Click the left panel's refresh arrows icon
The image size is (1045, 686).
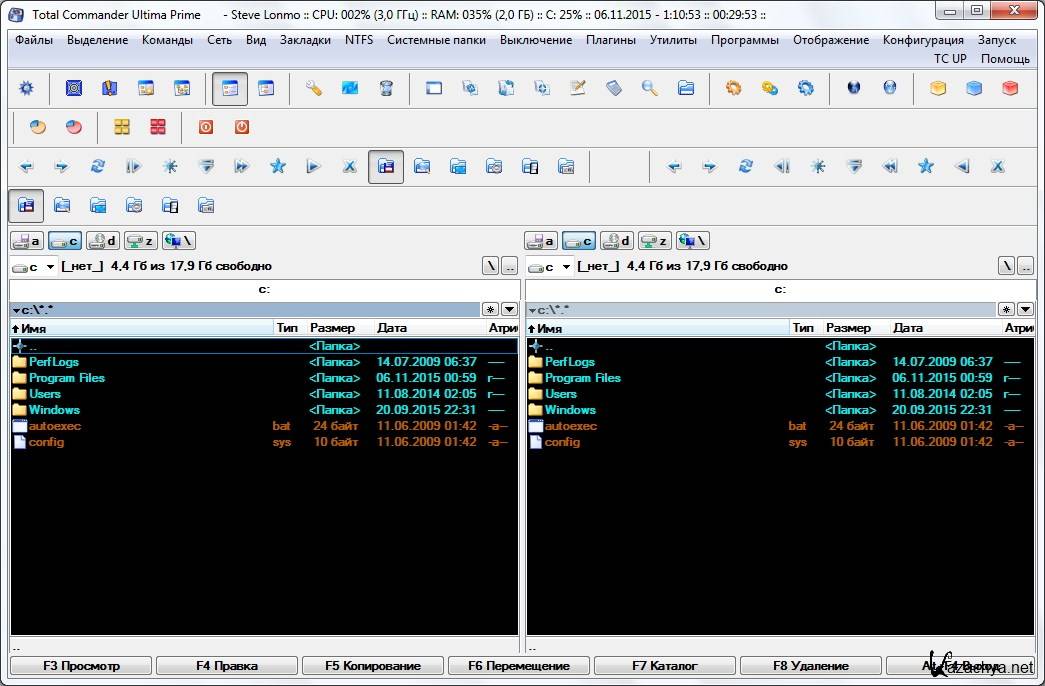pos(98,167)
